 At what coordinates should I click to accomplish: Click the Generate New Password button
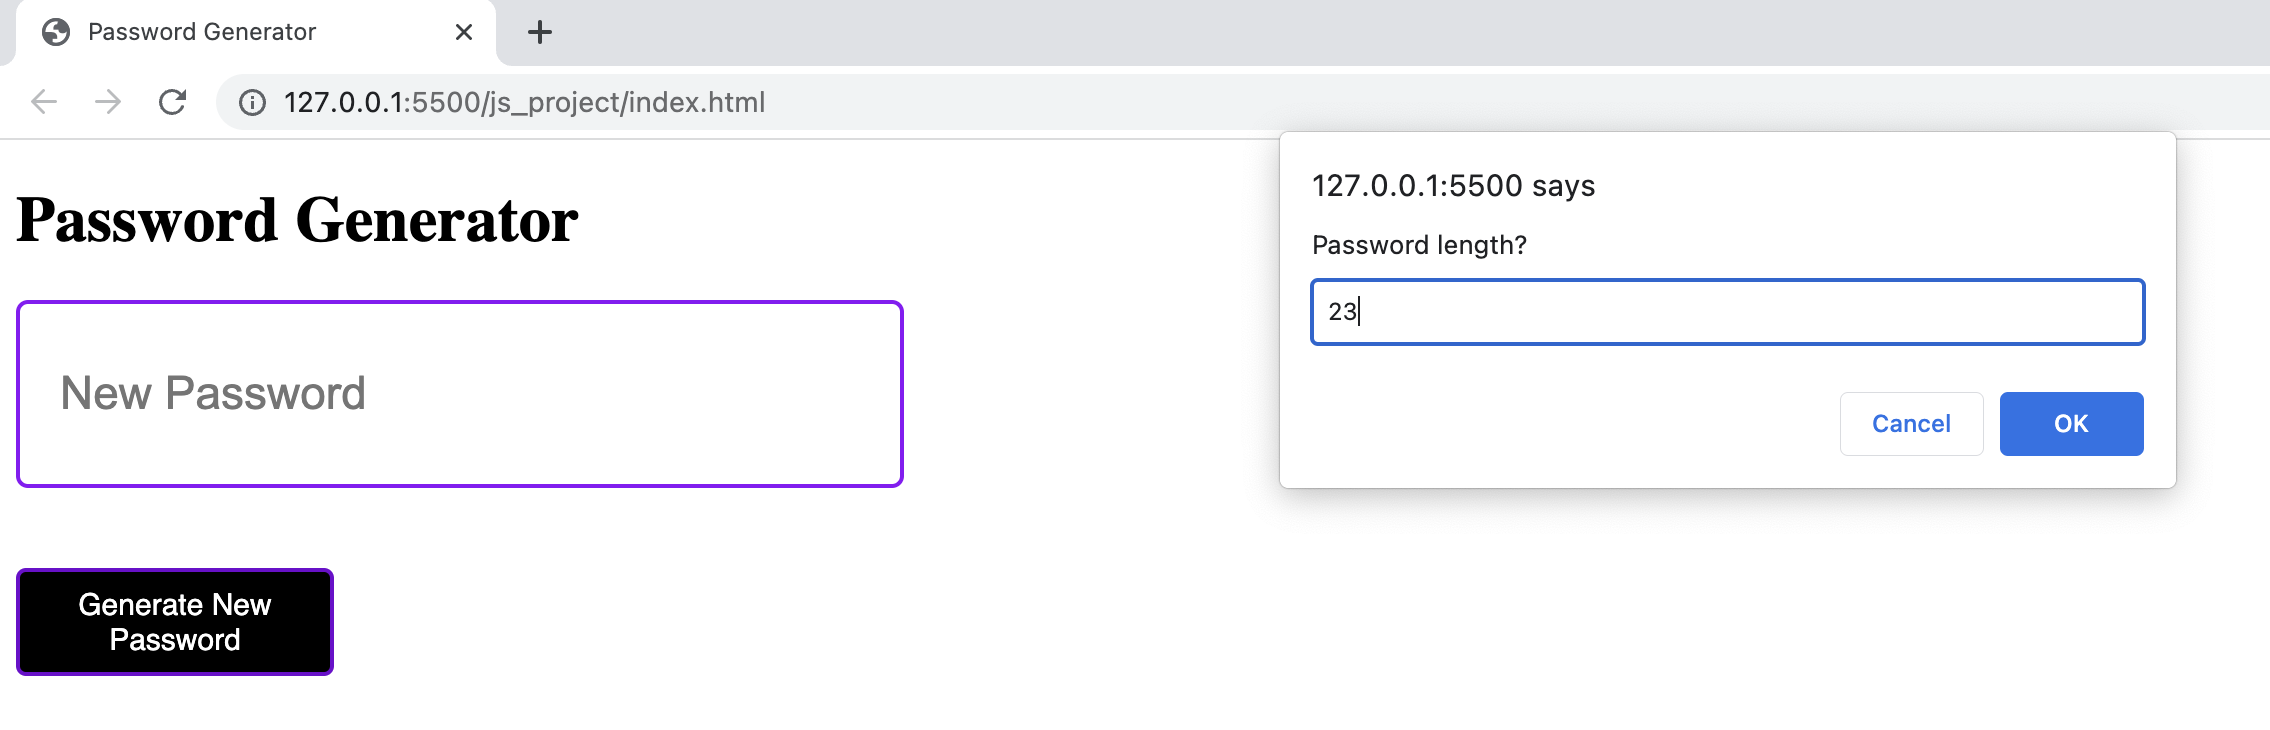pos(175,621)
